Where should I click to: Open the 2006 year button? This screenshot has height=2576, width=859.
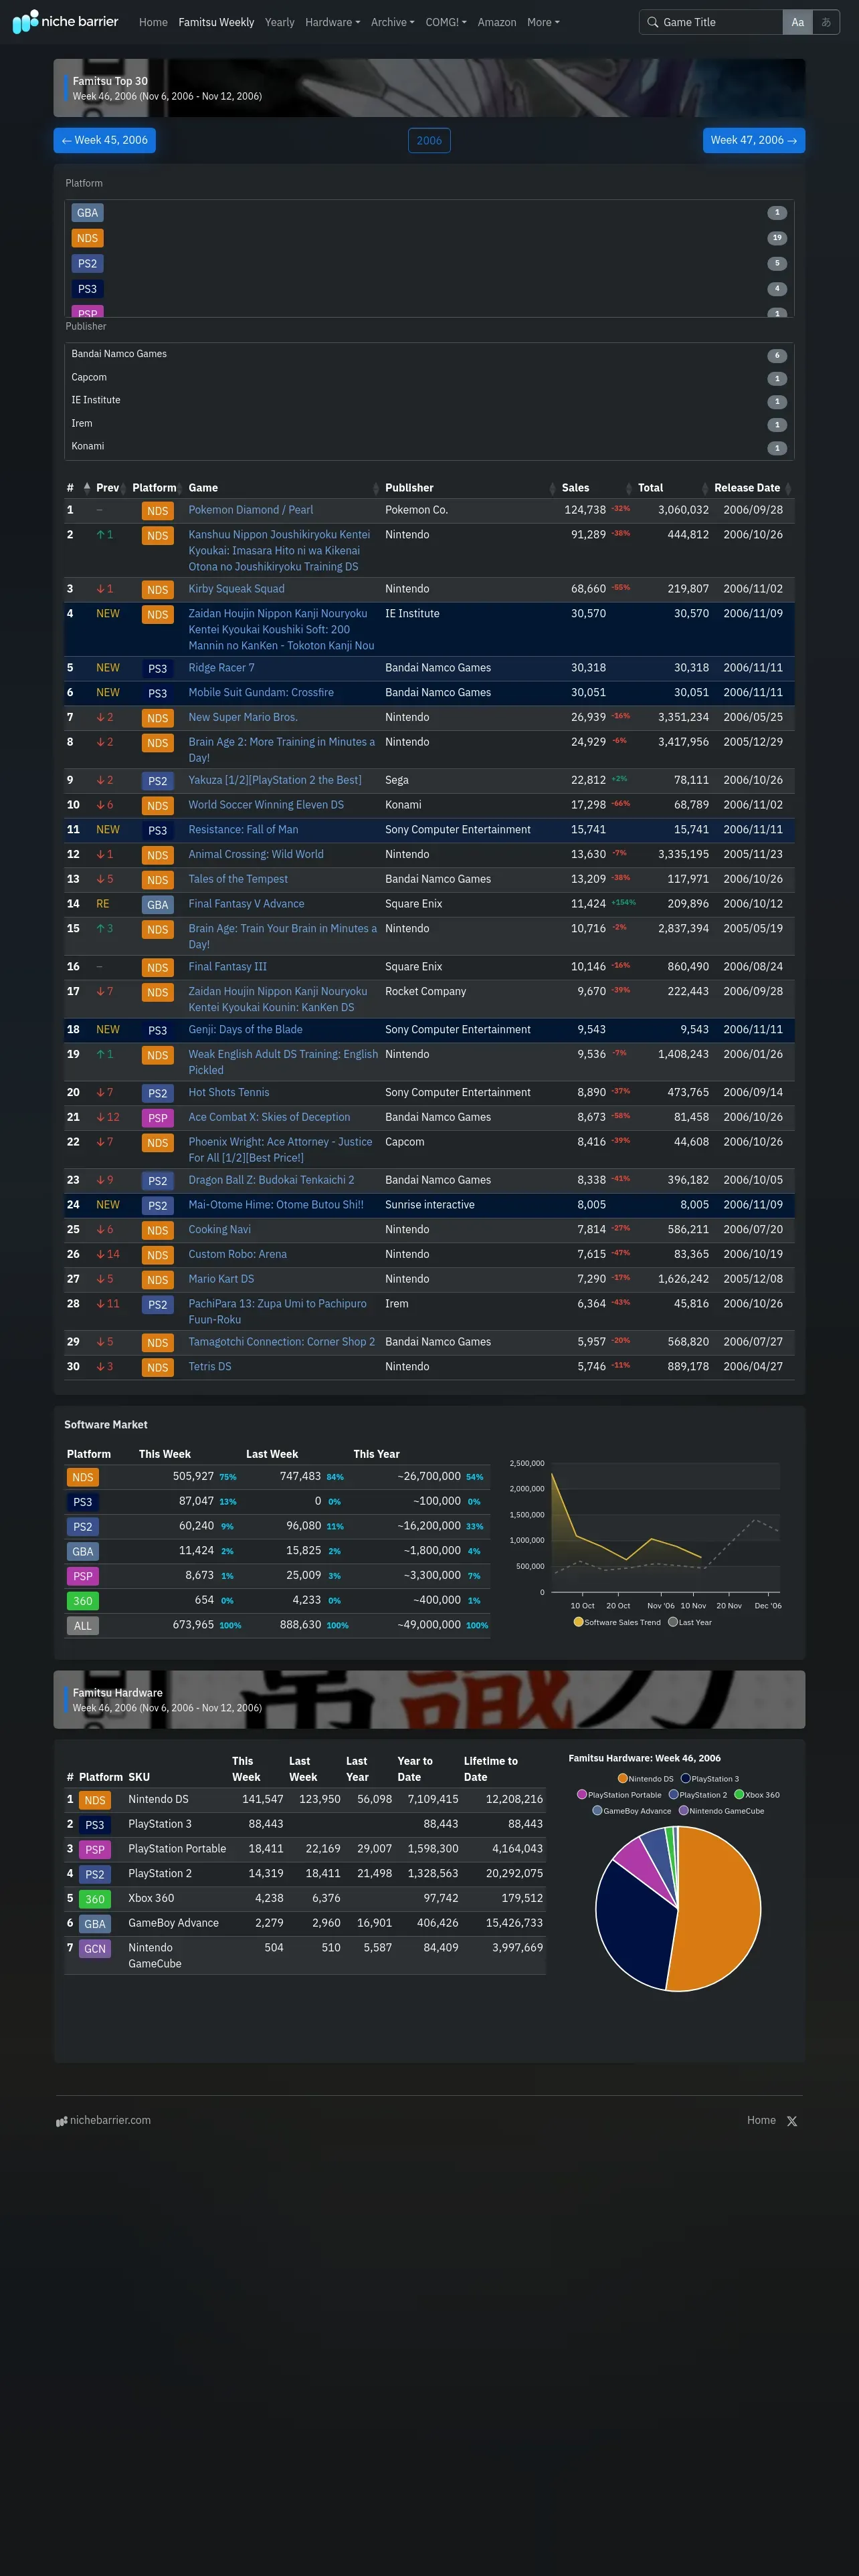coord(429,140)
